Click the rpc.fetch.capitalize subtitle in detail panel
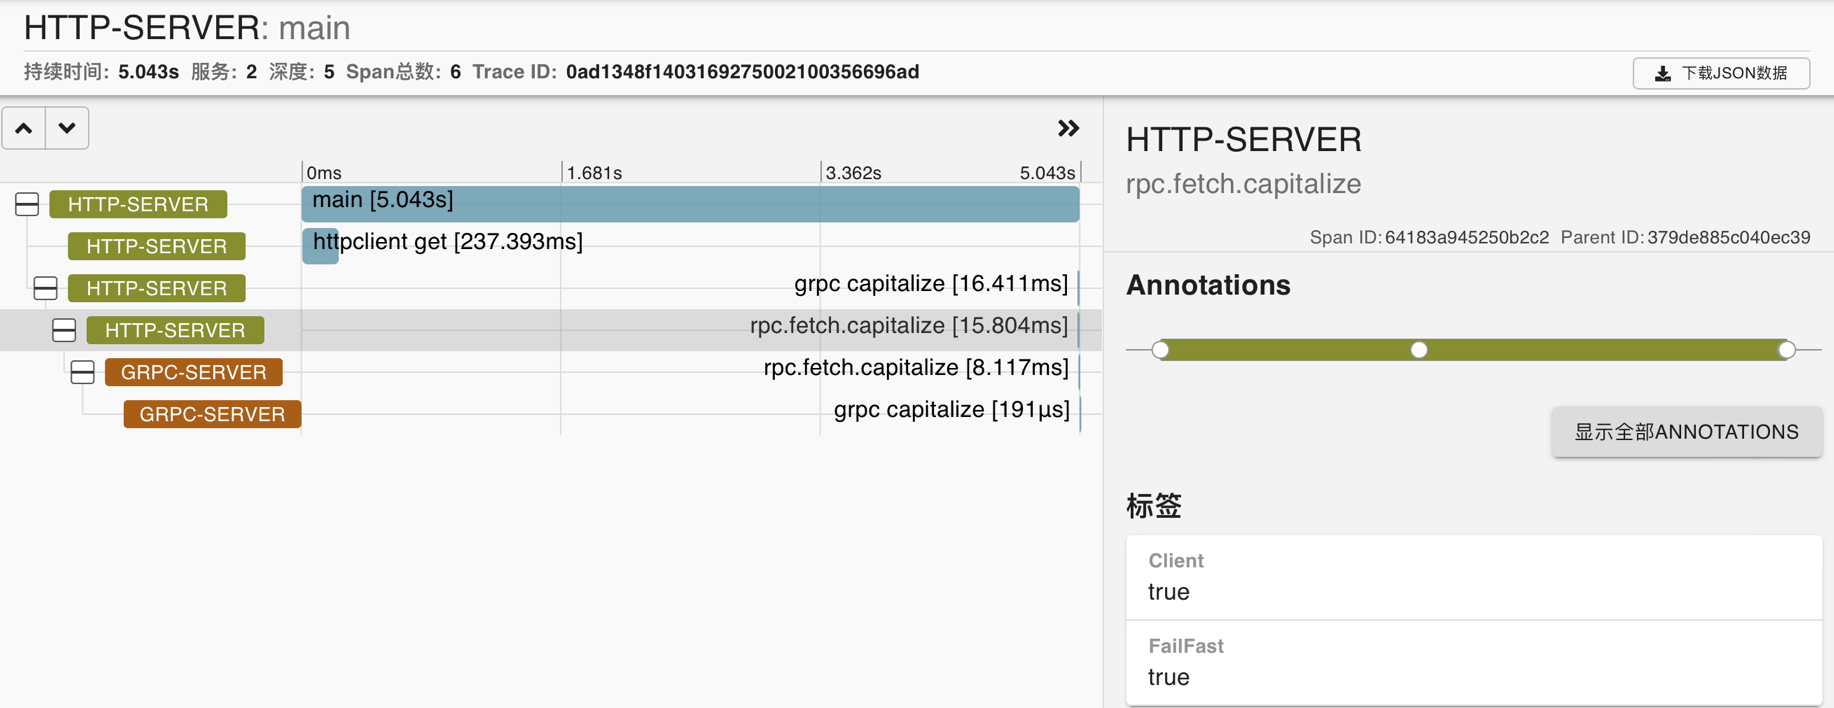1834x708 pixels. [1243, 184]
